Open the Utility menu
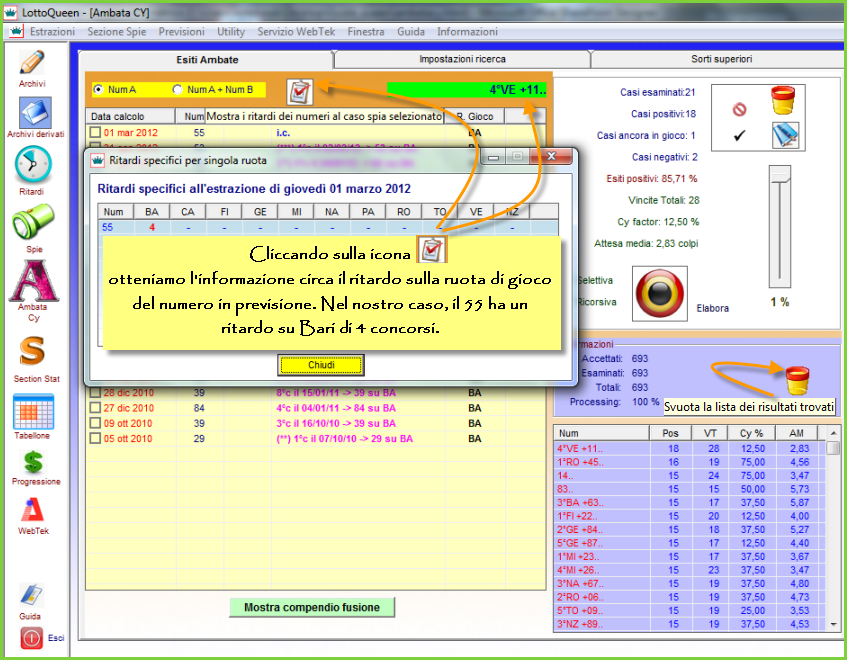Screen dimensions: 847x660 231,32
